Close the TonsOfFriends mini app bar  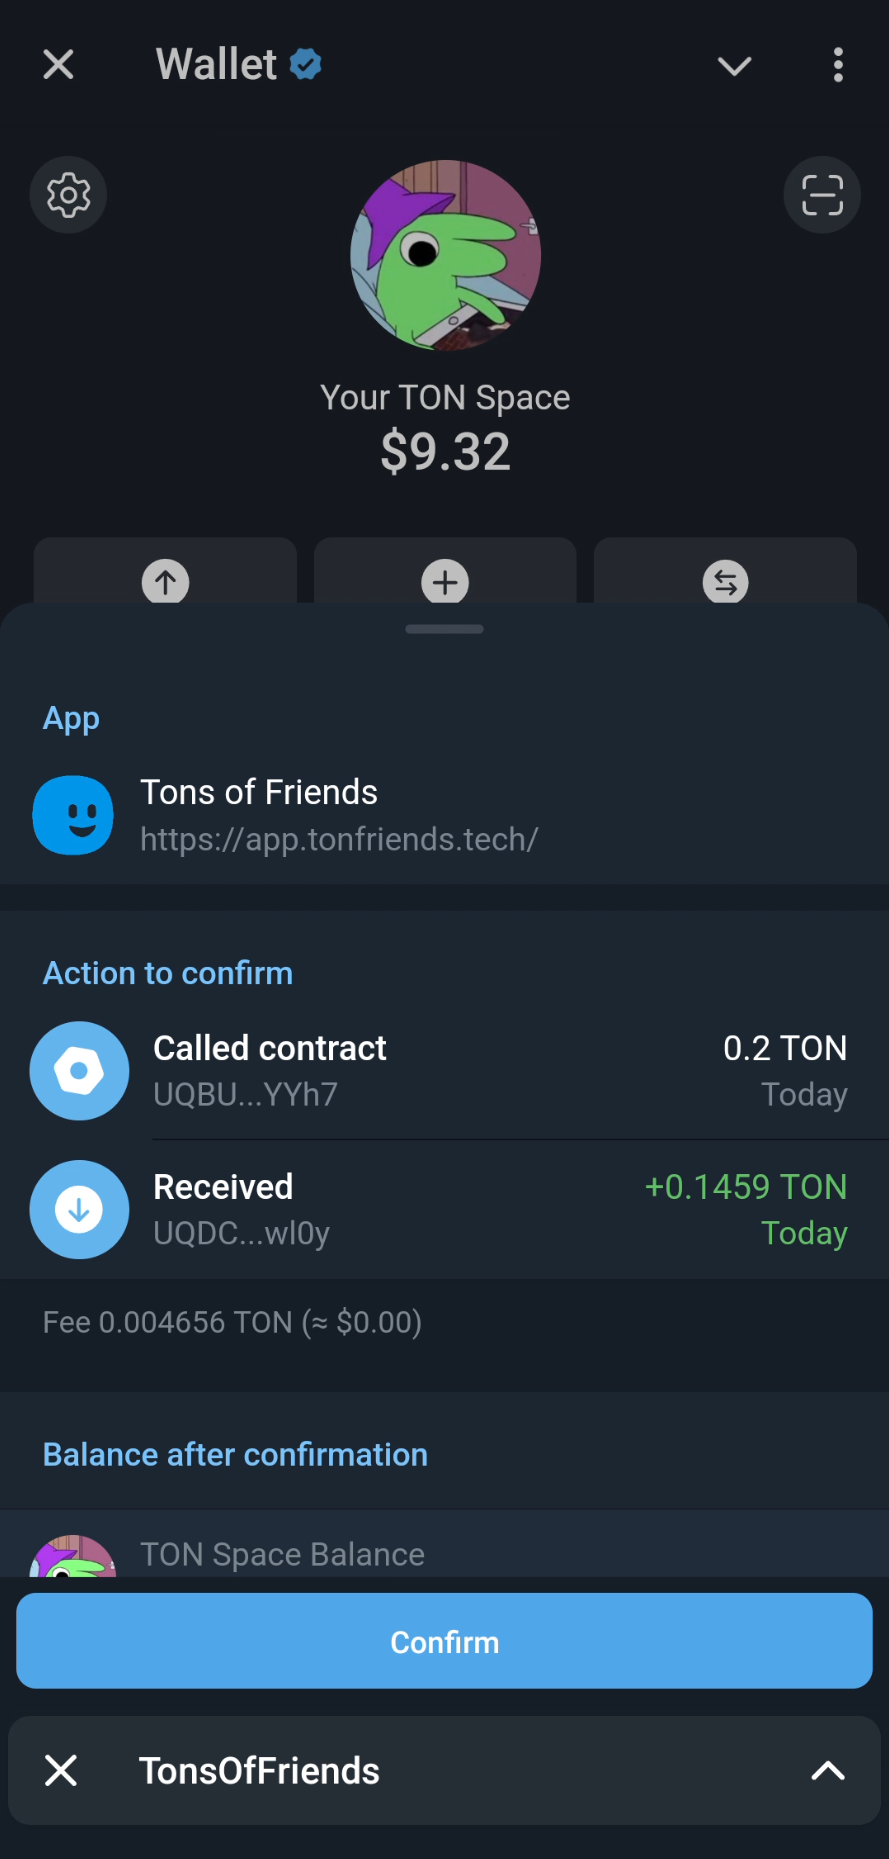[x=61, y=1771]
